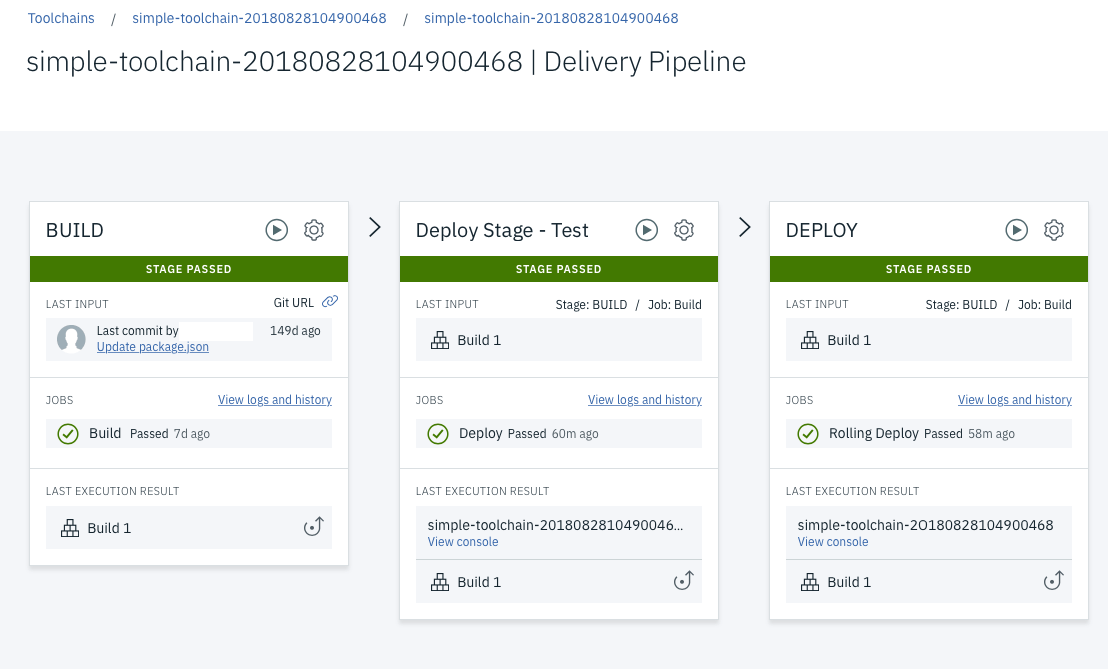The width and height of the screenshot is (1108, 669).
Task: Run the BUILD stage
Action: click(276, 230)
